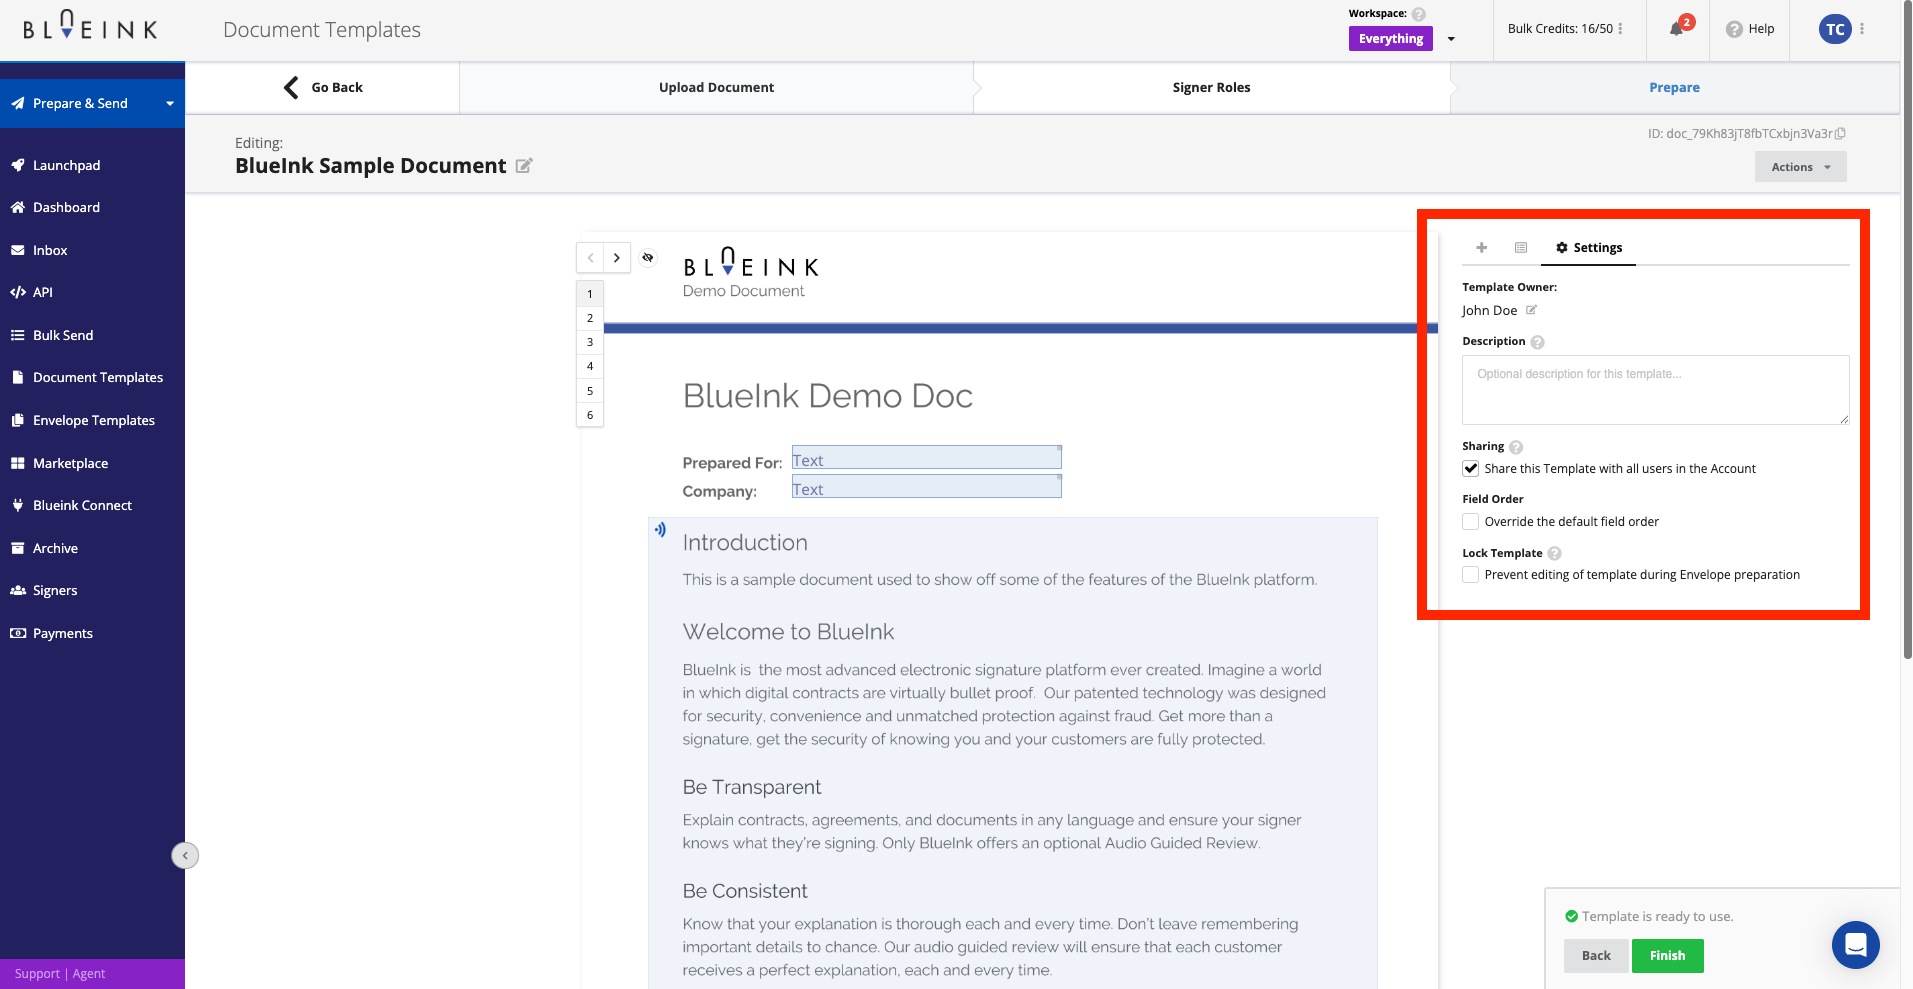Viewport: 1913px width, 989px height.
Task: Click the Archive box icon
Action: pyautogui.click(x=18, y=548)
